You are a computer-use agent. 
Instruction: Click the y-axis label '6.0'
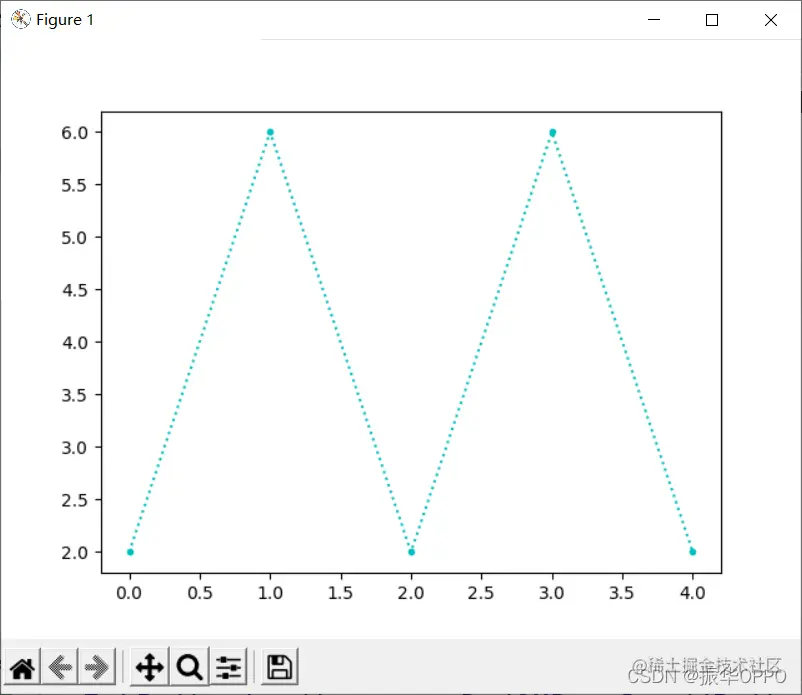[75, 133]
